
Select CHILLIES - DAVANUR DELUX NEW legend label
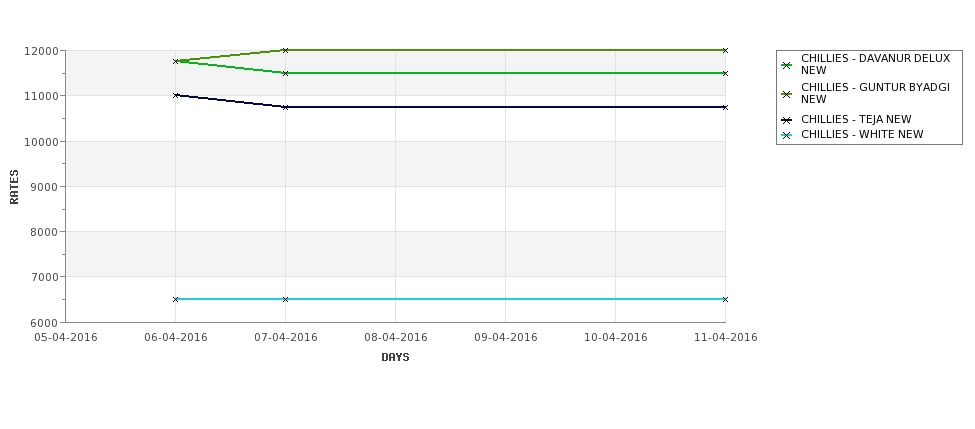[876, 64]
